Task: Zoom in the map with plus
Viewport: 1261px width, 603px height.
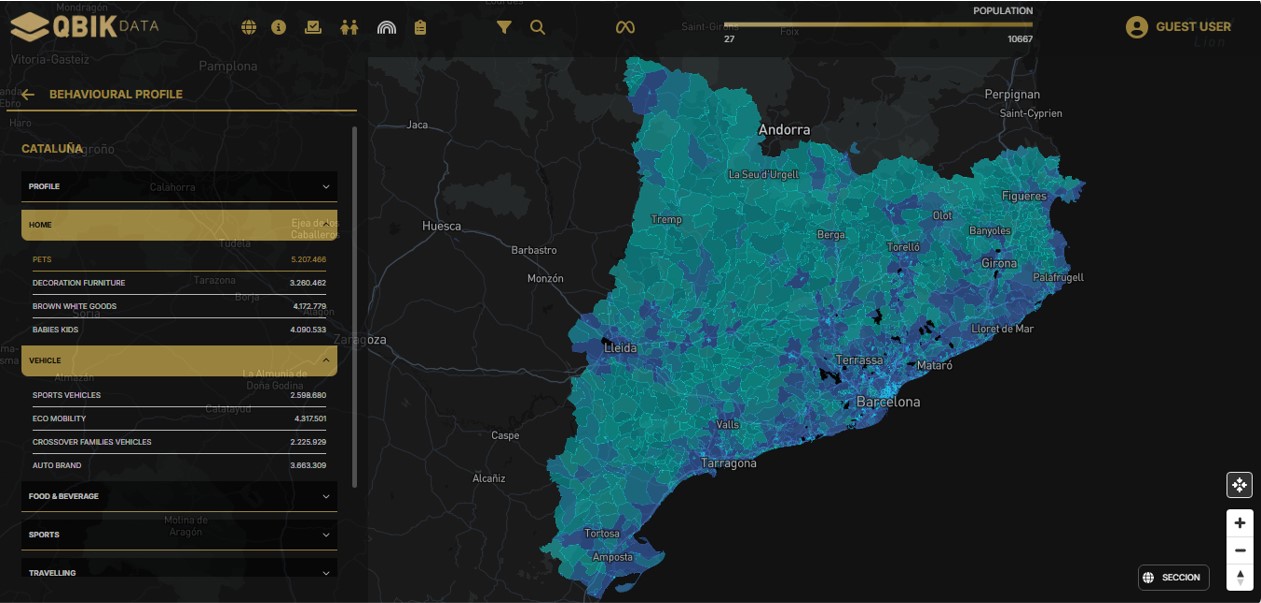Action: click(1239, 523)
